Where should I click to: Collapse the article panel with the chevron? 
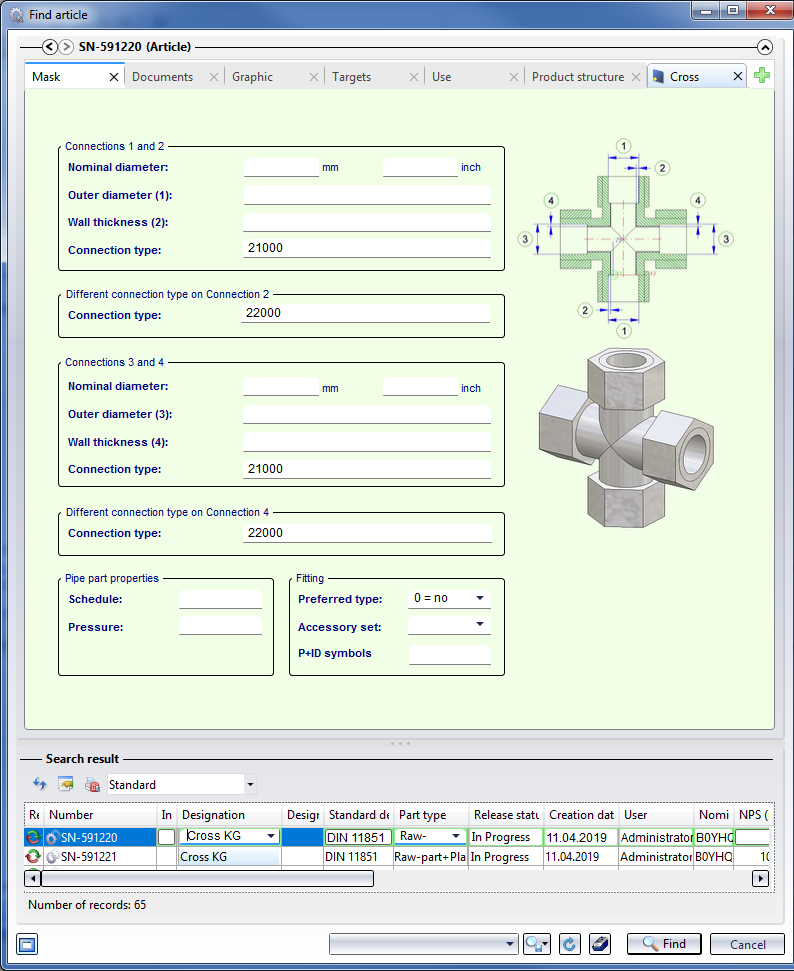click(764, 47)
